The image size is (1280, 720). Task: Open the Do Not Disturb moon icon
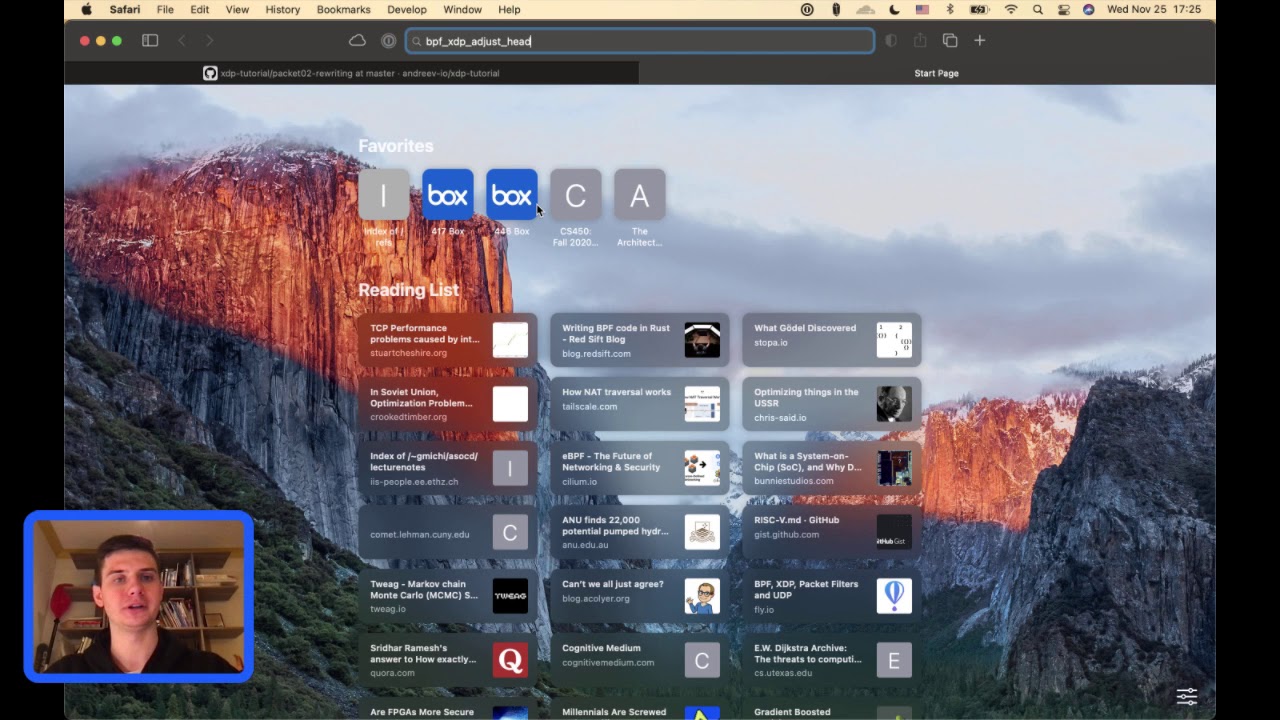(x=894, y=9)
